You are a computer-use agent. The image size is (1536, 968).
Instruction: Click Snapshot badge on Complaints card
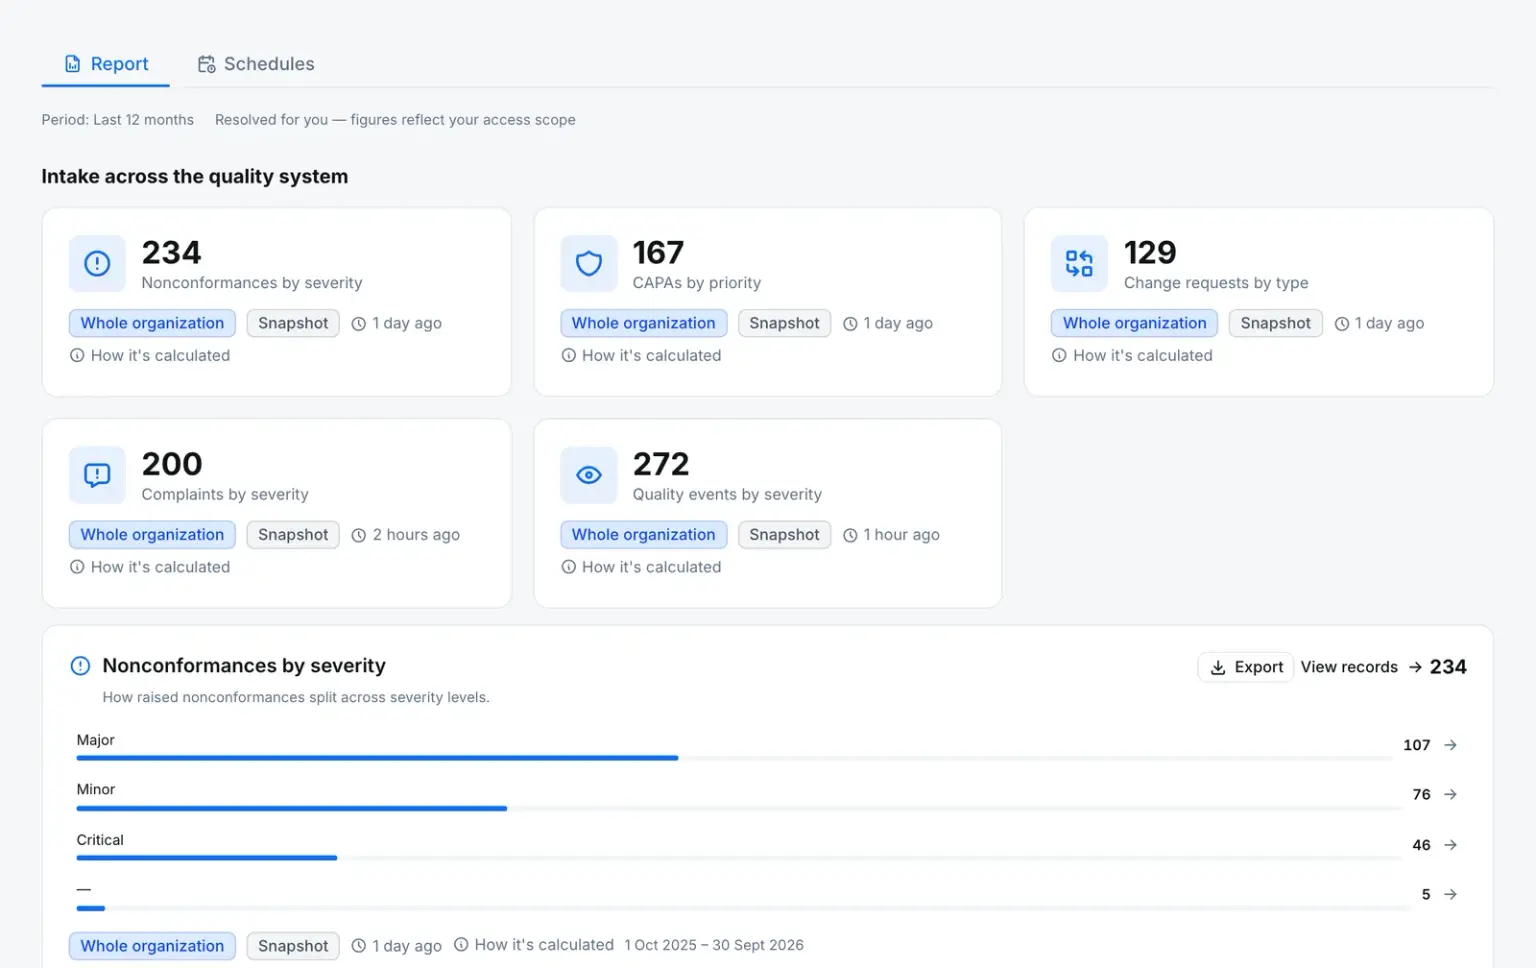[x=293, y=535]
